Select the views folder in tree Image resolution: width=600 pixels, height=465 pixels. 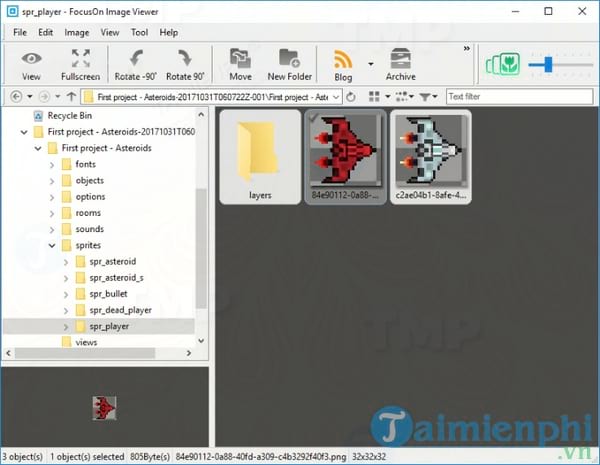coord(86,342)
